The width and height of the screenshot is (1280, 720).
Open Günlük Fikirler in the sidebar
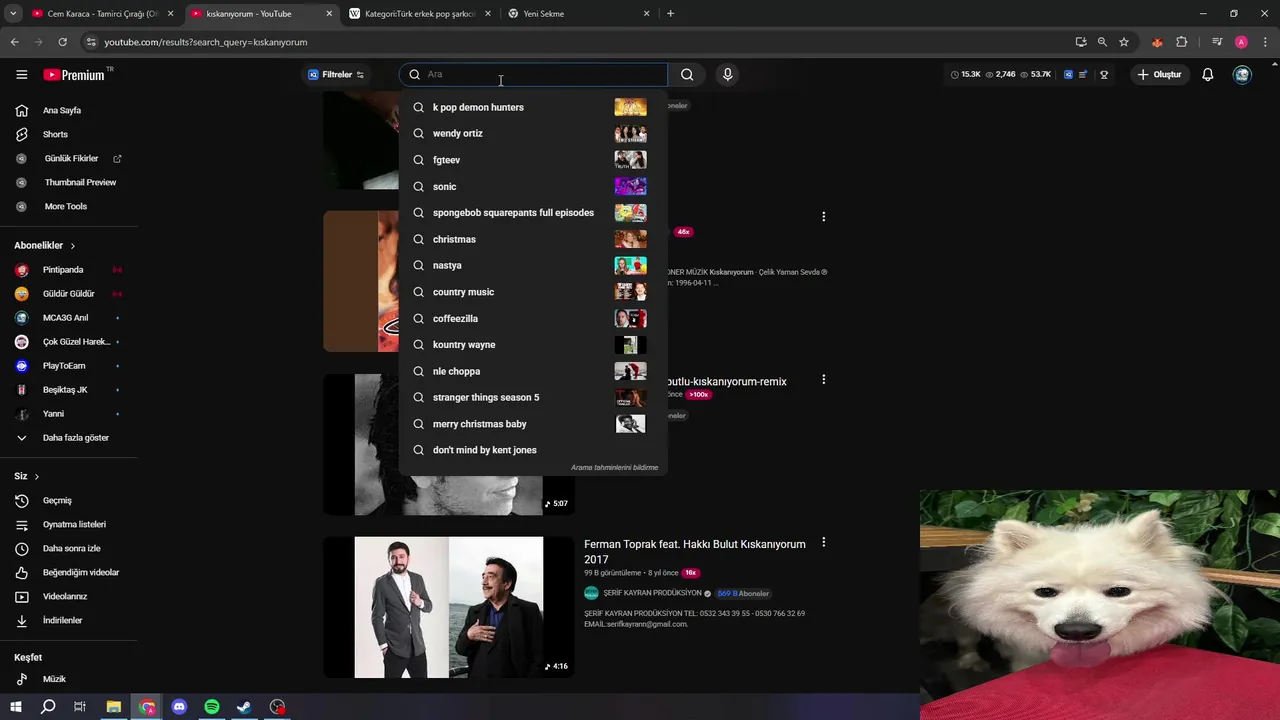[x=69, y=158]
